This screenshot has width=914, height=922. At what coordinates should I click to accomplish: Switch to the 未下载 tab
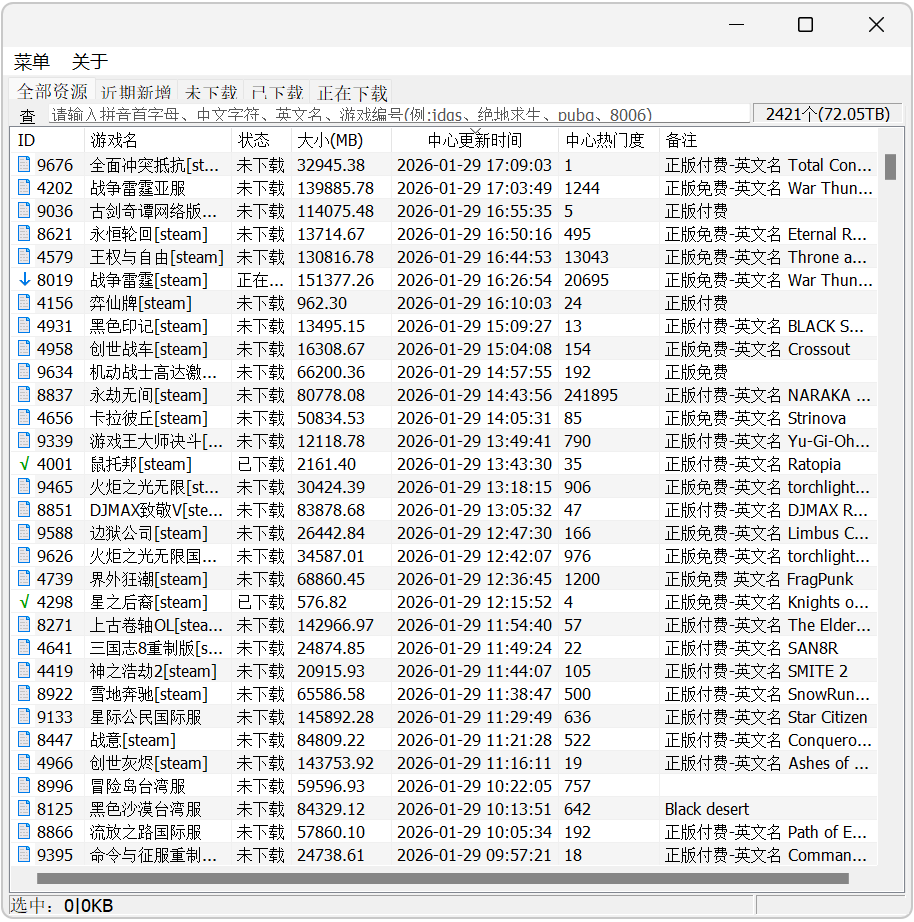211,92
